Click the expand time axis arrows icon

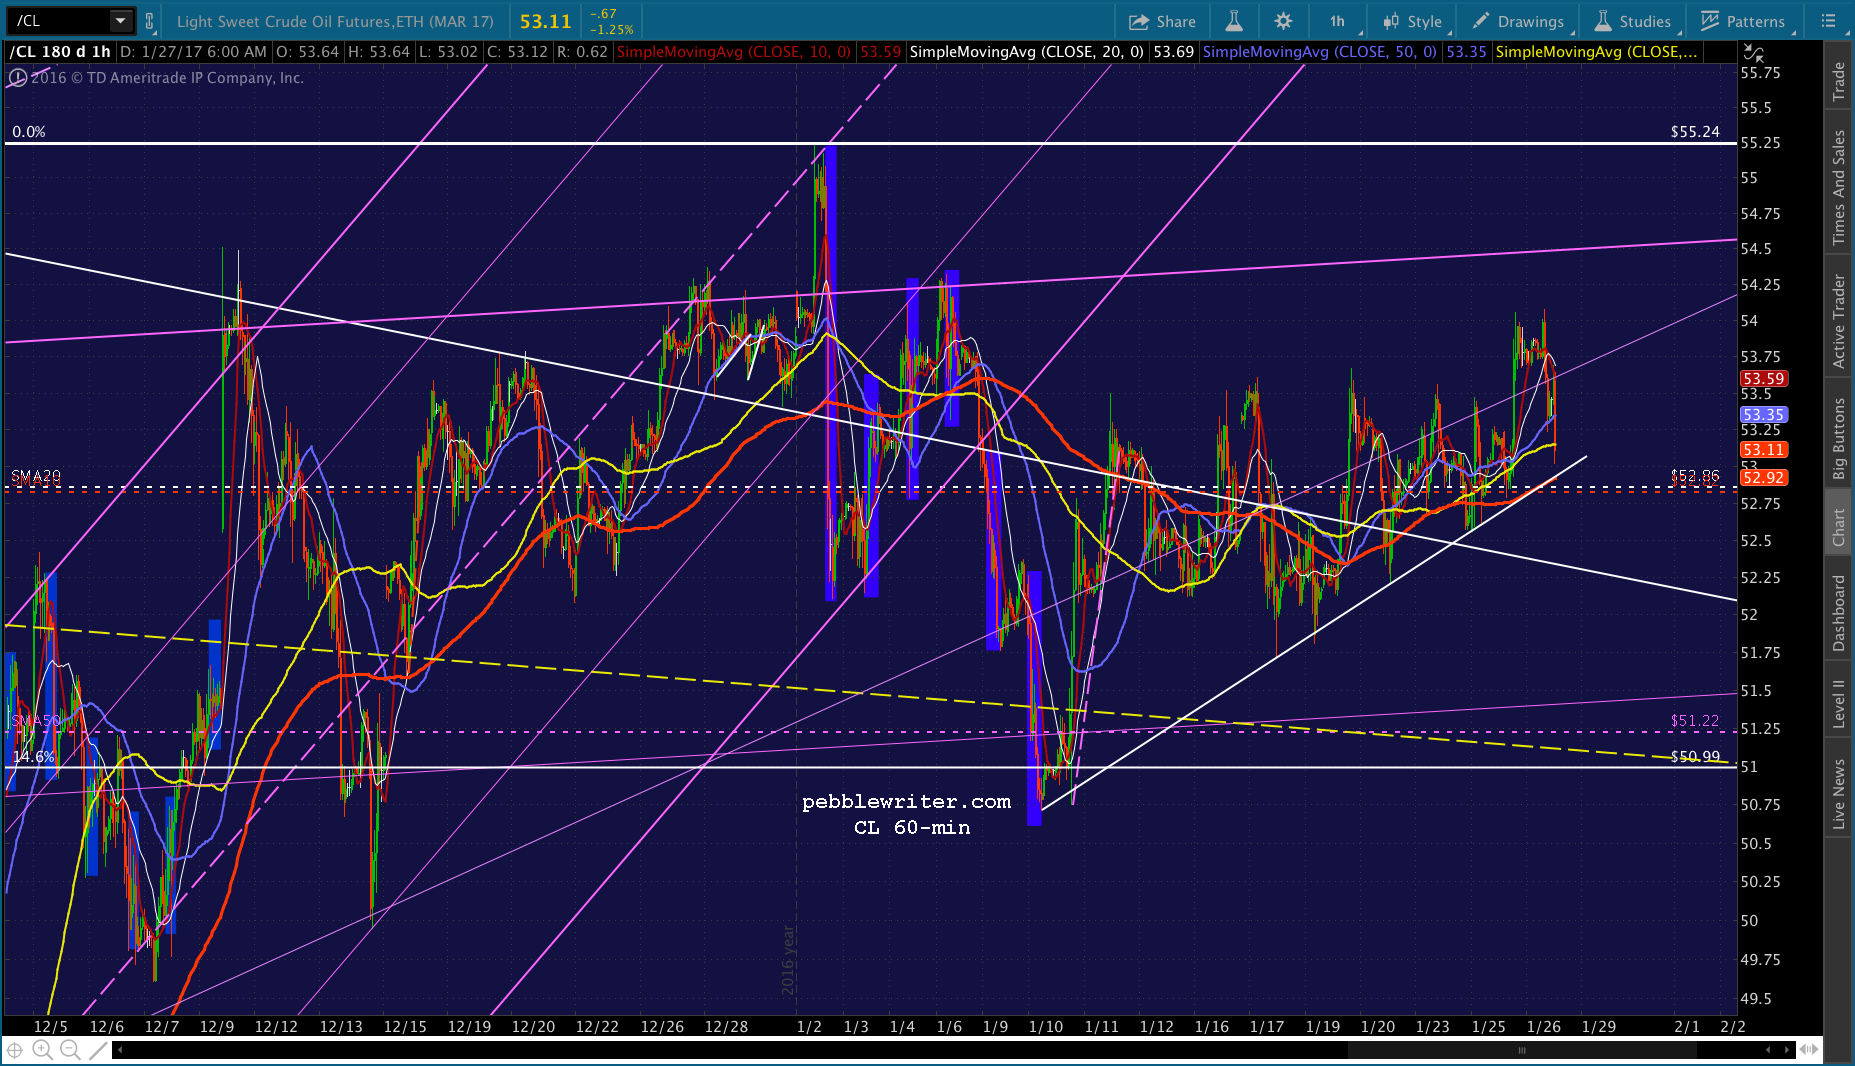click(1808, 1049)
